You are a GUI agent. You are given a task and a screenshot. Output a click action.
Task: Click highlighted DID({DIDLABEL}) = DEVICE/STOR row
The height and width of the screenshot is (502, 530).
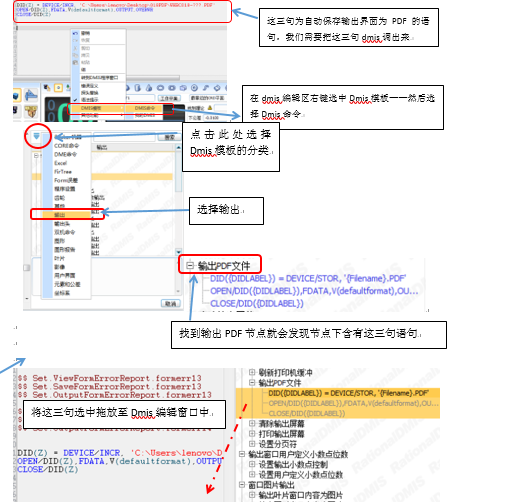(348, 393)
